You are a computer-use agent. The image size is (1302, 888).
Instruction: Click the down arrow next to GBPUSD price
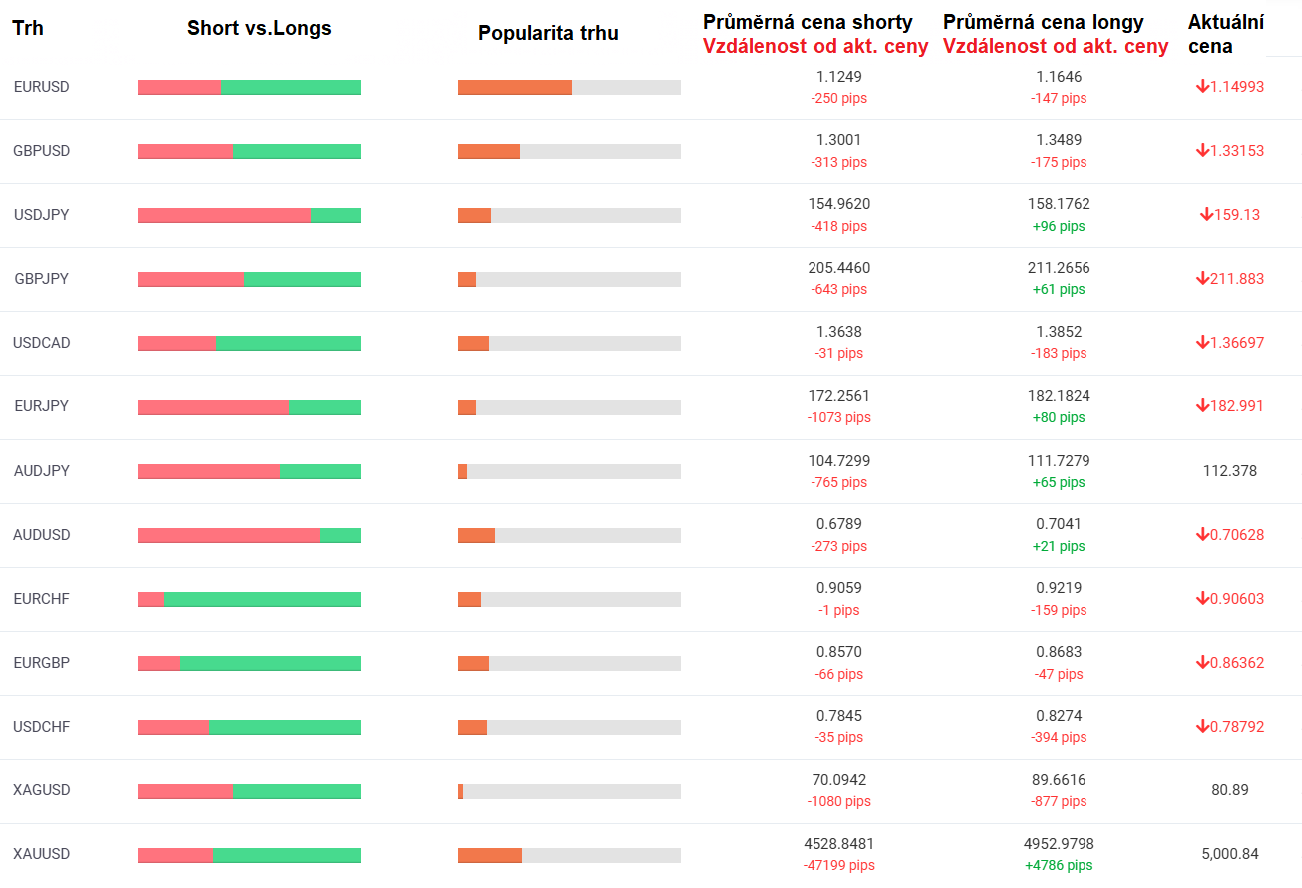(1202, 151)
